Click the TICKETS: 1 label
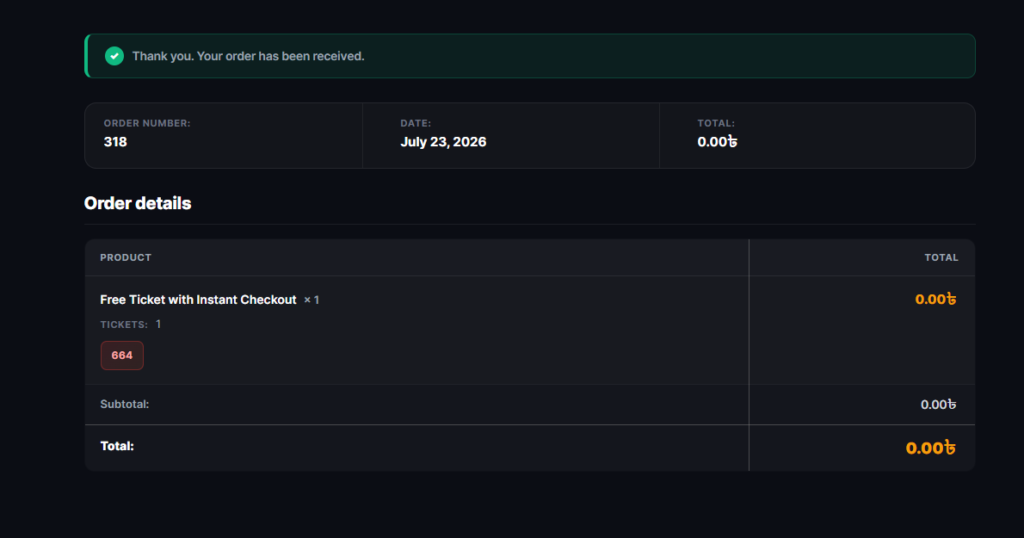 [x=131, y=324]
